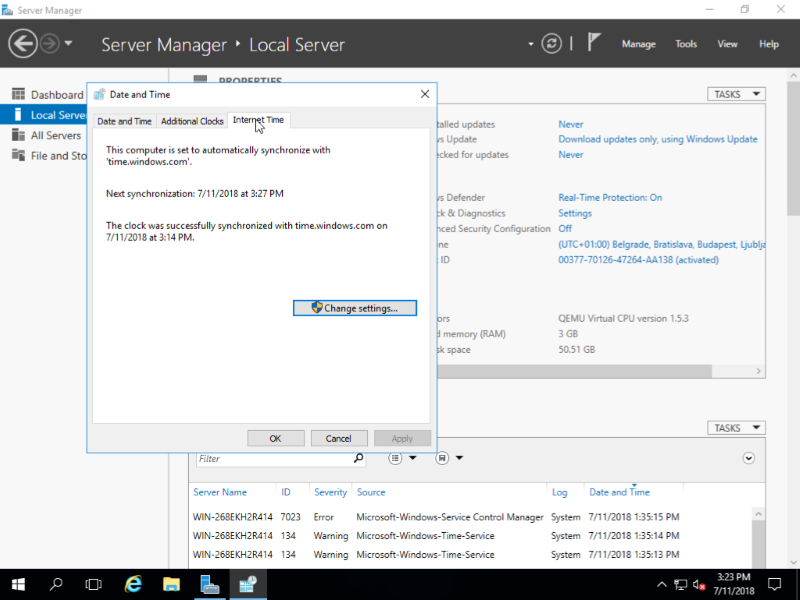Image resolution: width=800 pixels, height=600 pixels.
Task: Open Task View on the taskbar
Action: click(93, 584)
